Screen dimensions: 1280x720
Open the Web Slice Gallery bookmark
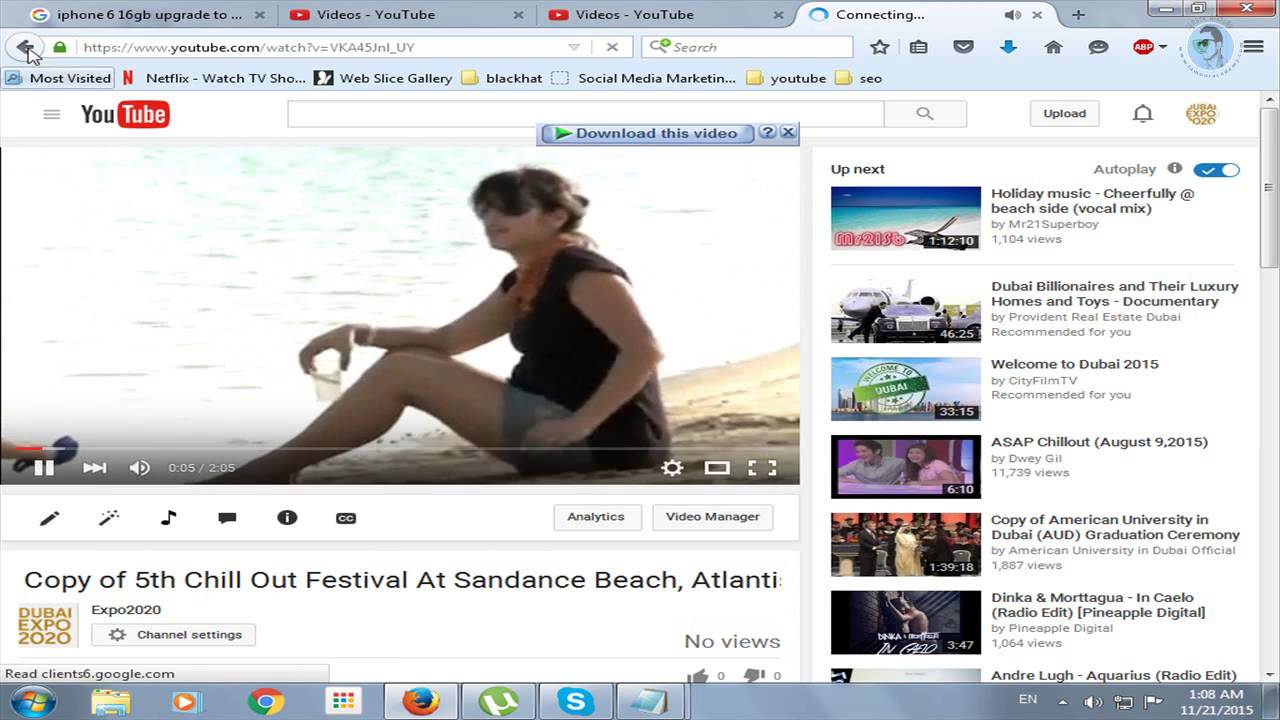383,78
